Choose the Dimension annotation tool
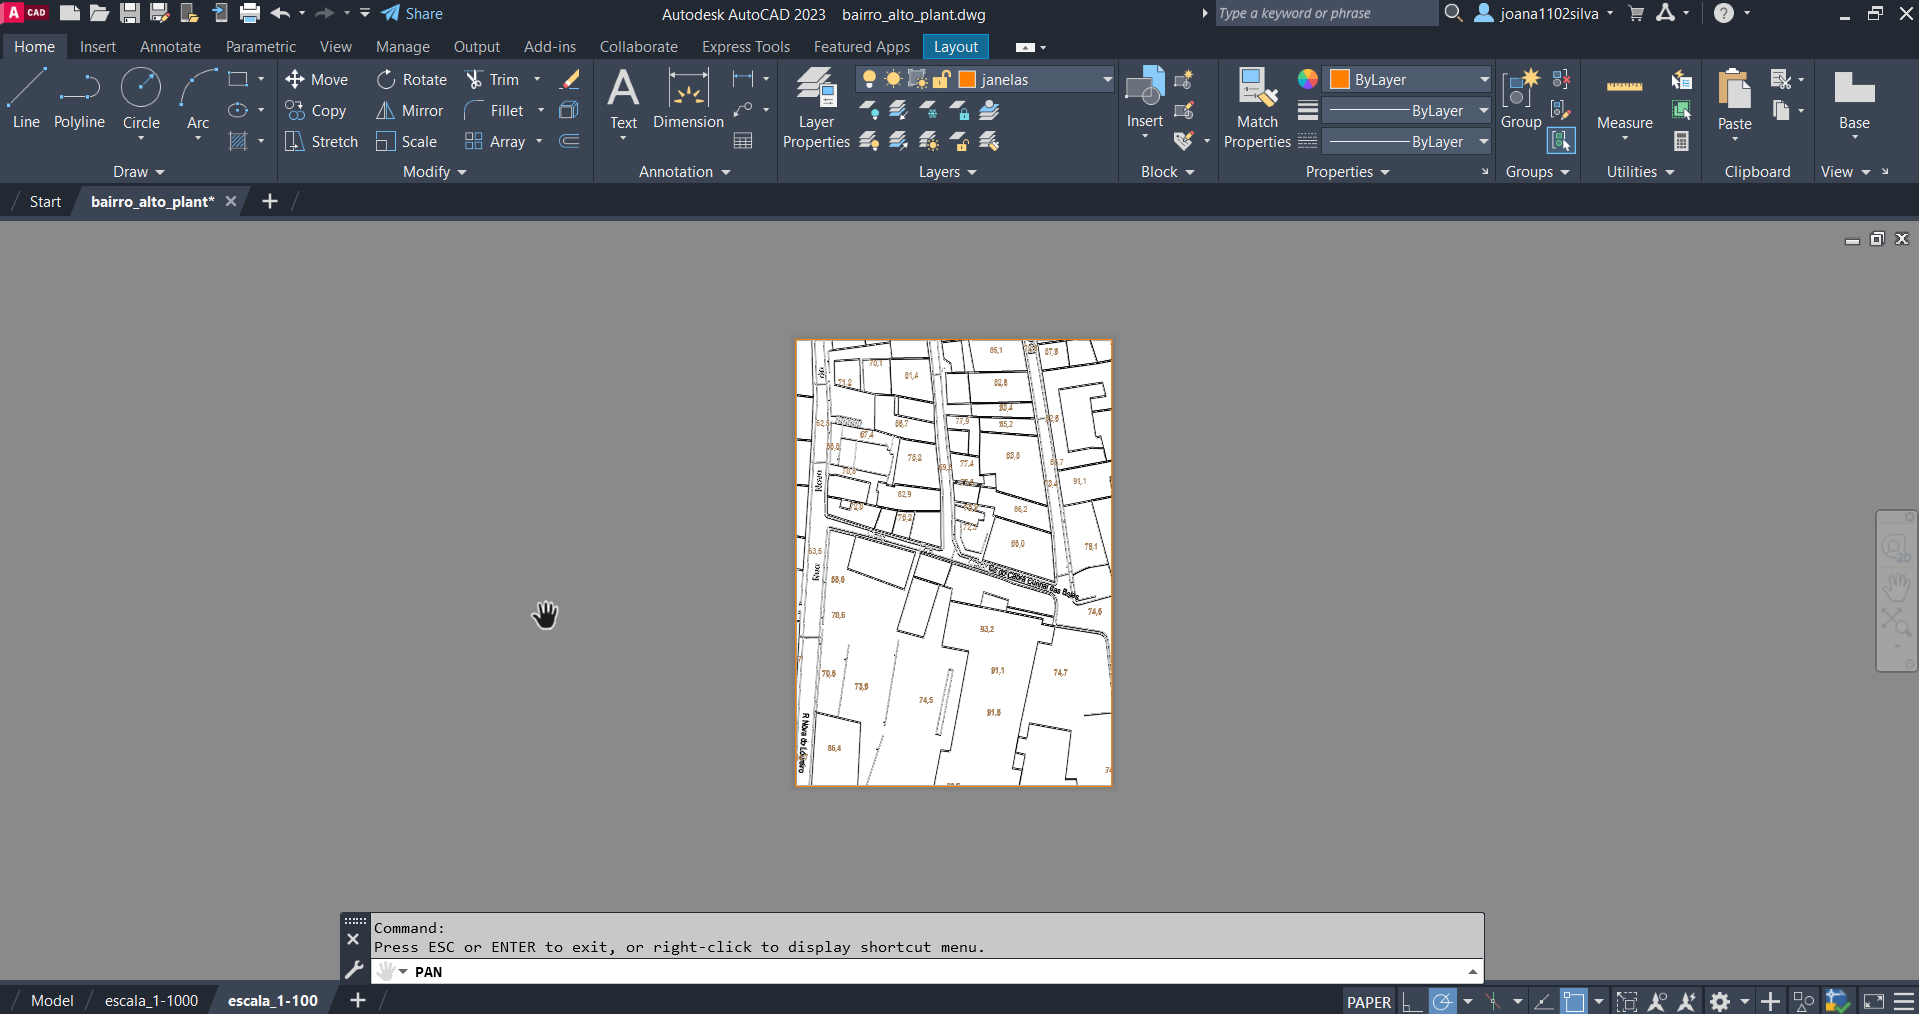Image resolution: width=1919 pixels, height=1014 pixels. (688, 100)
